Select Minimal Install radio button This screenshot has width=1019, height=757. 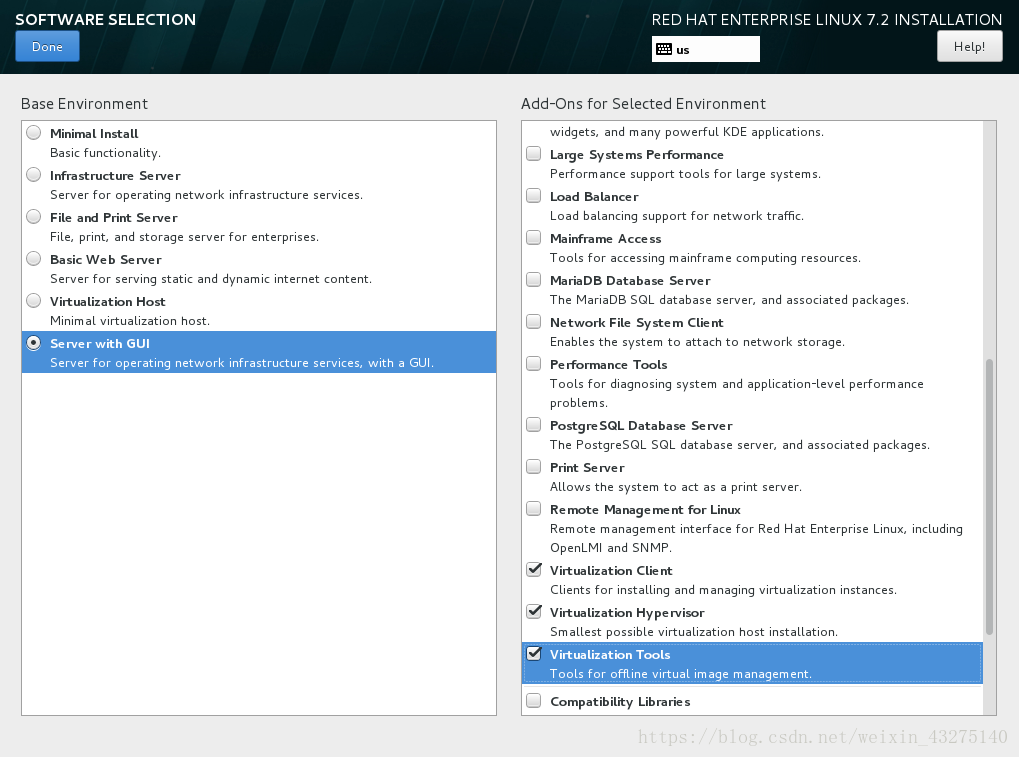(x=34, y=133)
